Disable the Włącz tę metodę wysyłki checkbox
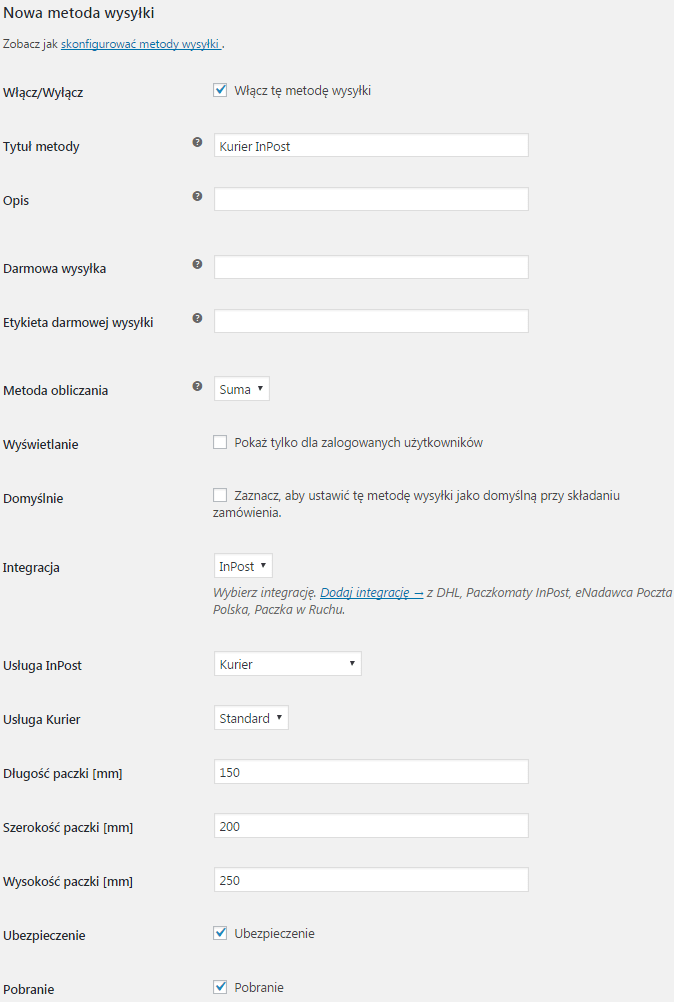This screenshot has width=674, height=1002. coord(220,90)
